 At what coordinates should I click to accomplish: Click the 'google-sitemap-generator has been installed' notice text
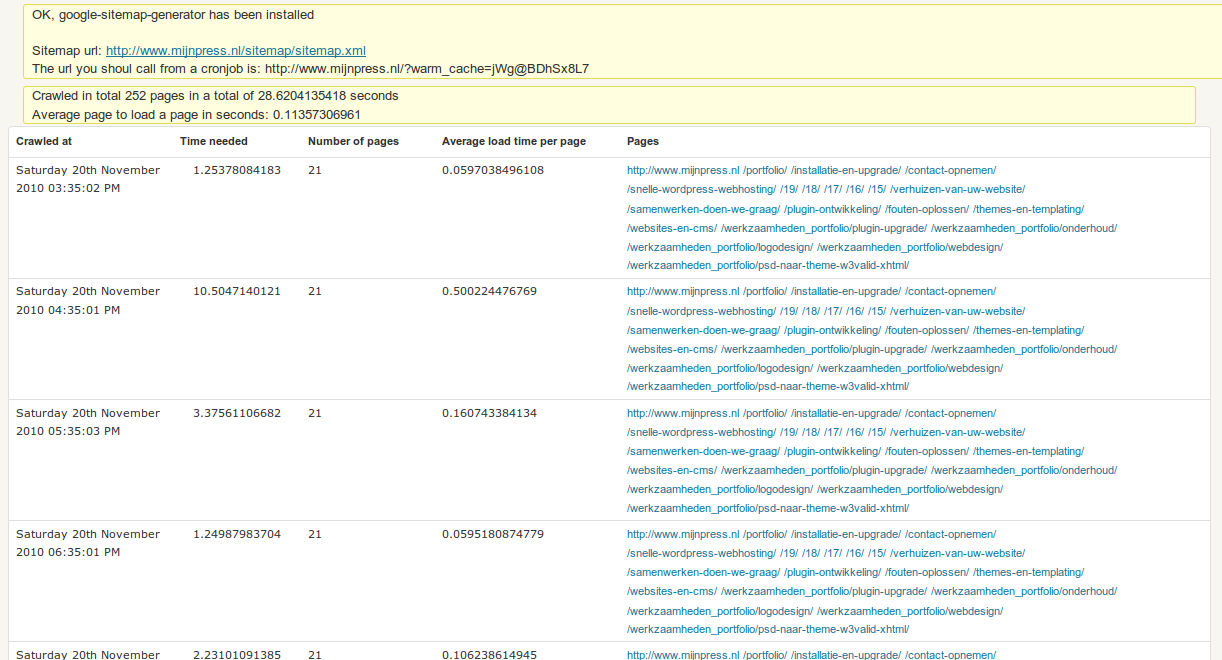[173, 15]
